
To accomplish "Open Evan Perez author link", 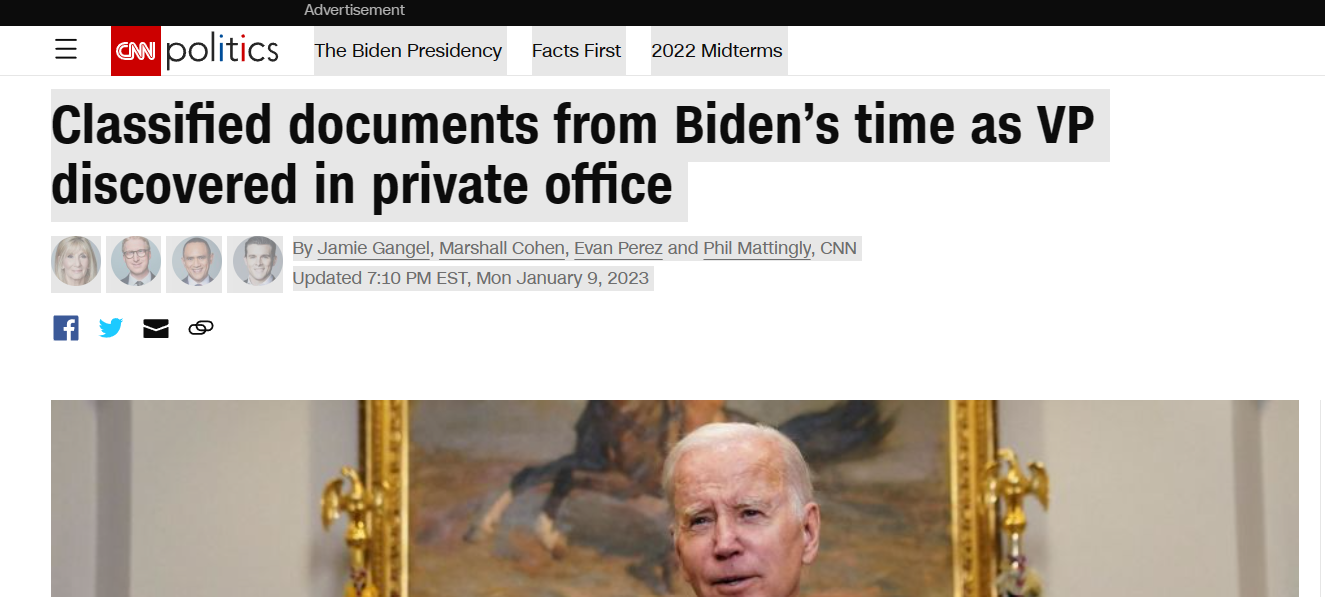I will pyautogui.click(x=618, y=248).
